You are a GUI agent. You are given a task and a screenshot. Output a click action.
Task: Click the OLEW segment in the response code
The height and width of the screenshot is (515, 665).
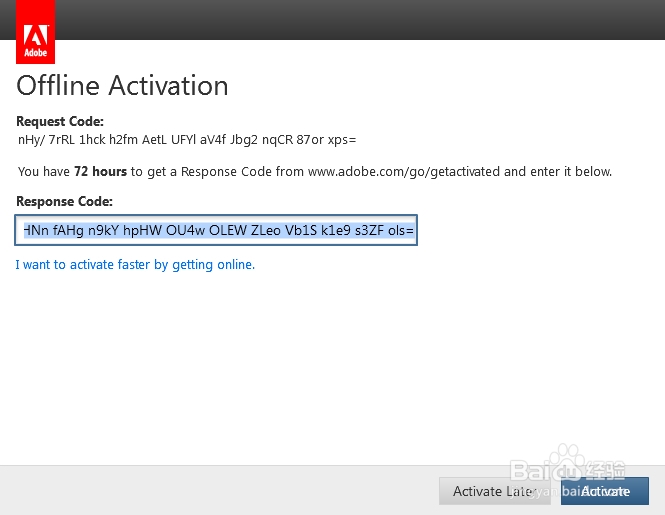[229, 230]
